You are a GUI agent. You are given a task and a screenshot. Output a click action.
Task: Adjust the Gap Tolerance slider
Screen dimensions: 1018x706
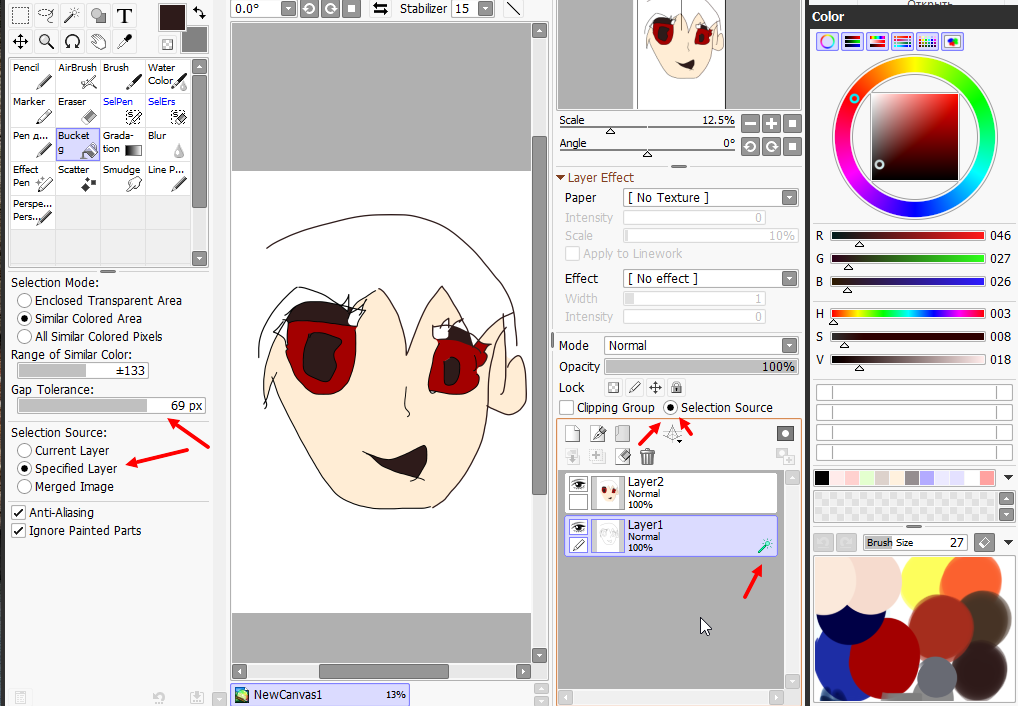pyautogui.click(x=111, y=405)
